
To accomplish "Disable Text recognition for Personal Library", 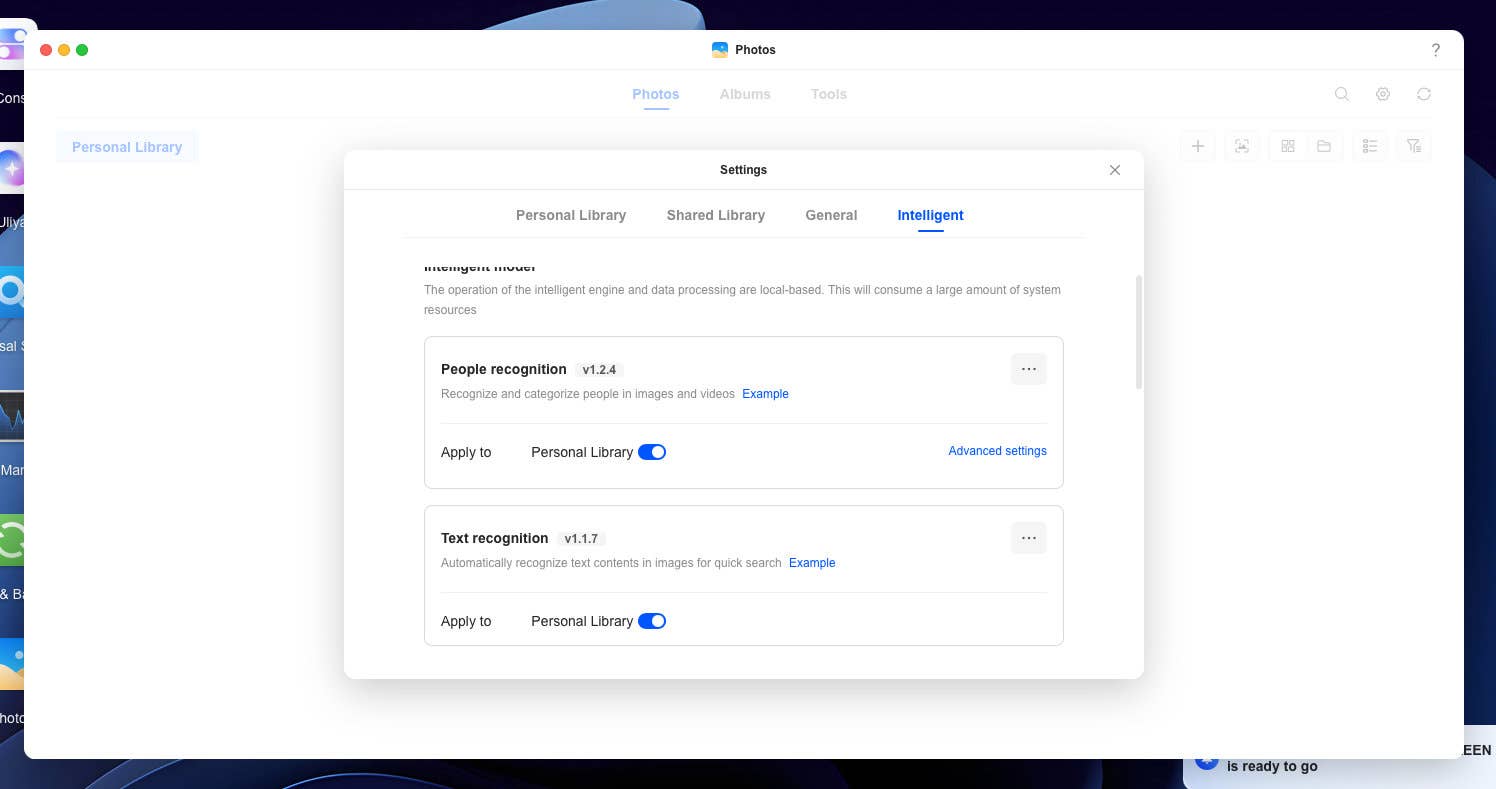I will click(x=652, y=621).
